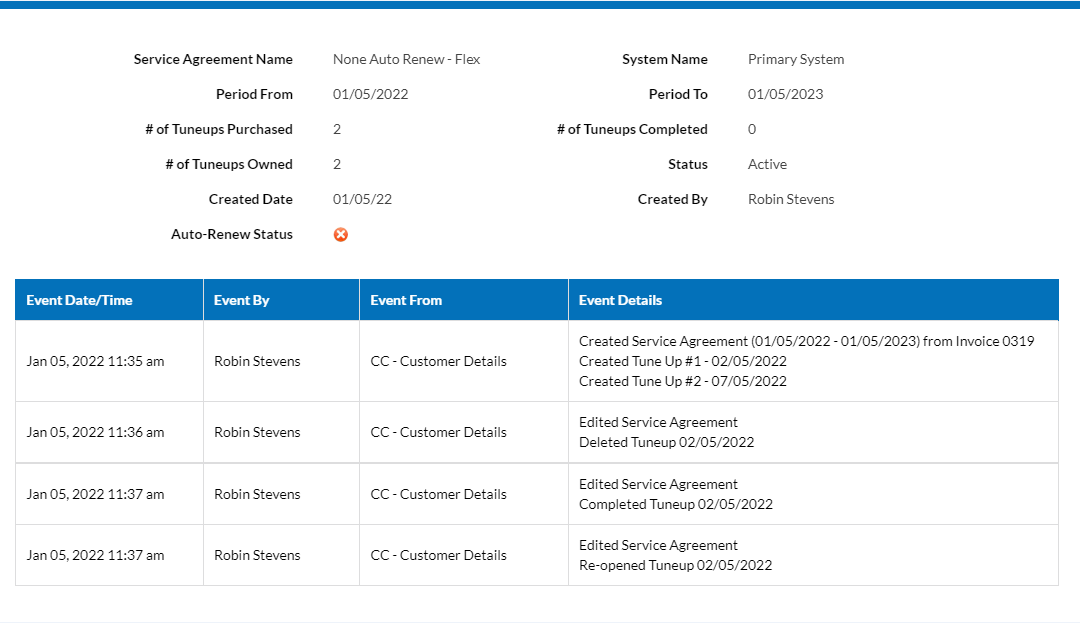The height and width of the screenshot is (623, 1080).
Task: Click the agreement name None Auto Renew - Flex
Action: click(406, 59)
